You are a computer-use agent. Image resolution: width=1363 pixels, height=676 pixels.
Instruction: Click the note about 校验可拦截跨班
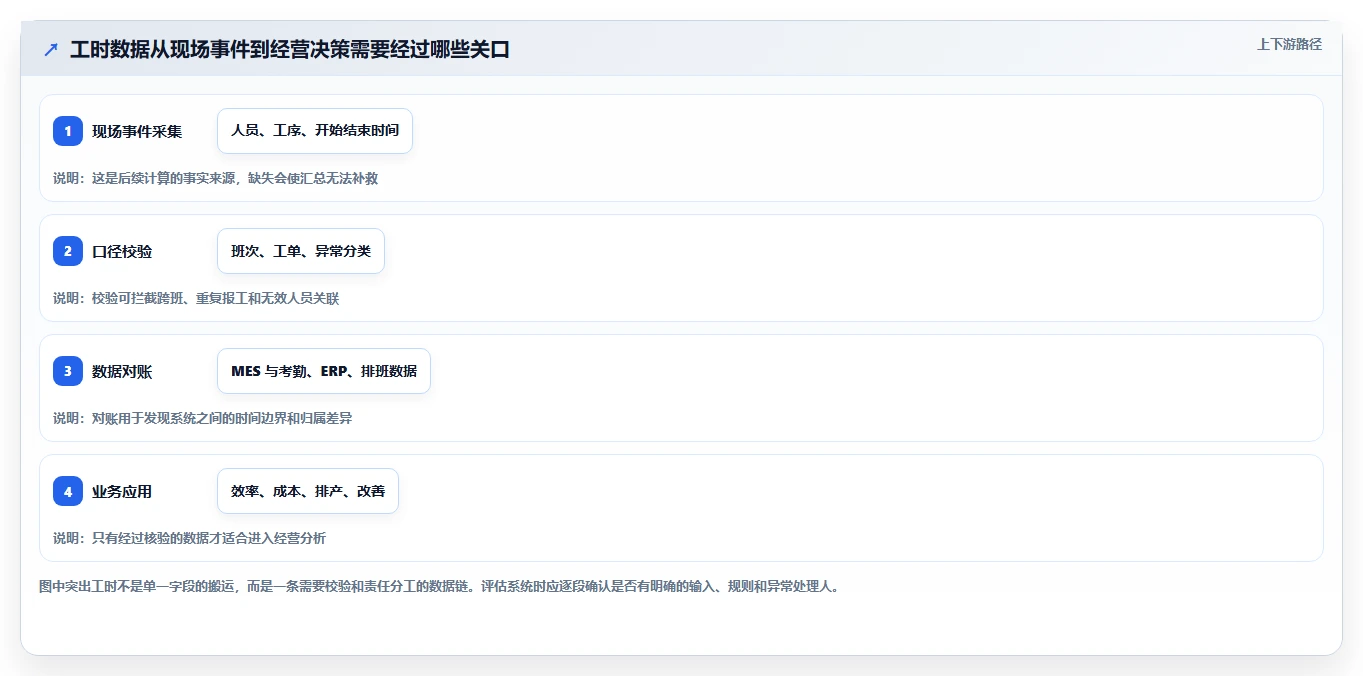(x=196, y=298)
